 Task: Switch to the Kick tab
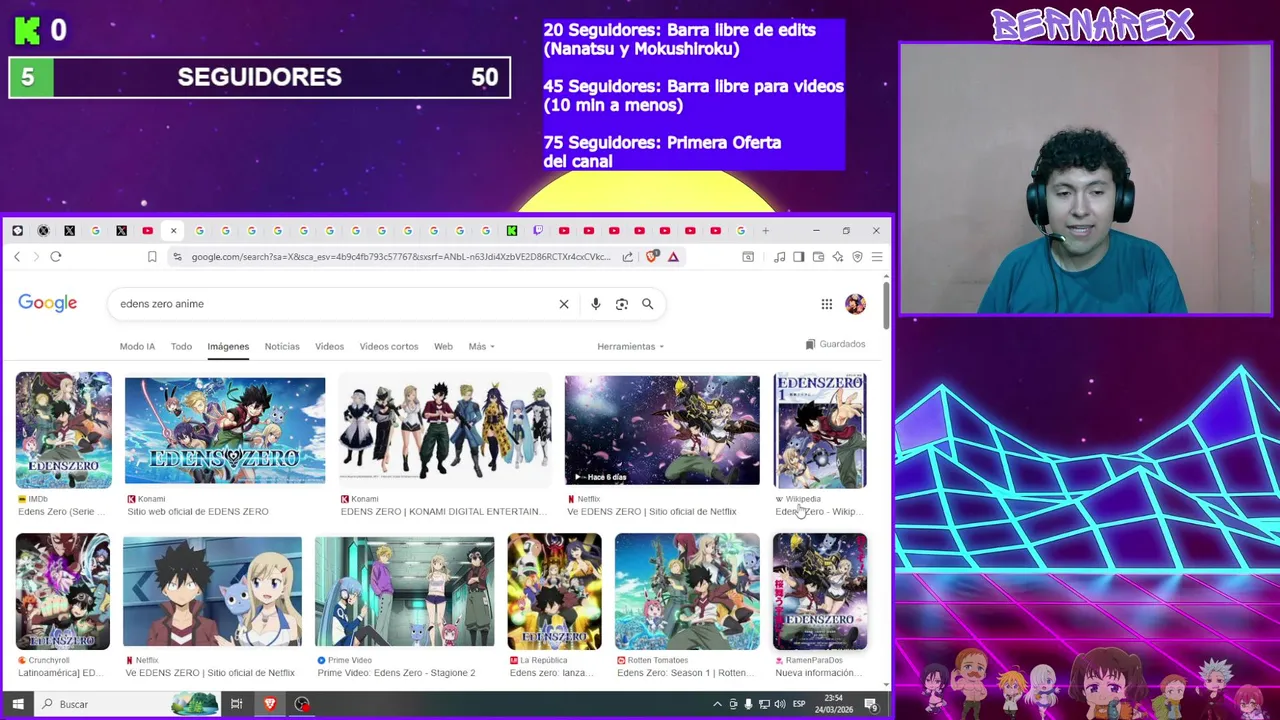pyautogui.click(x=512, y=231)
